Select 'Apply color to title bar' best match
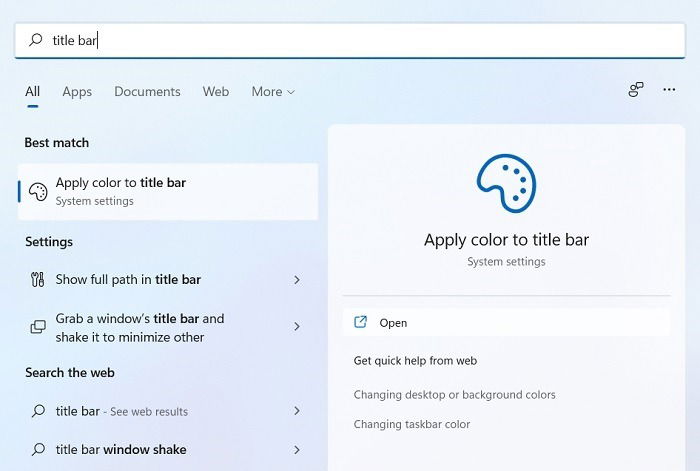 click(x=168, y=192)
